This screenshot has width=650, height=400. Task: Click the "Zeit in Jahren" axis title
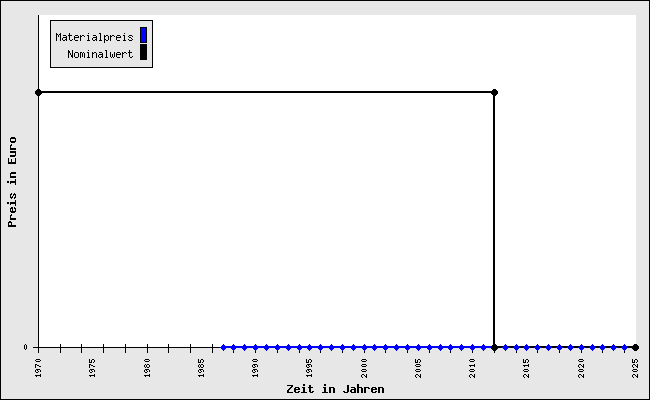point(335,389)
